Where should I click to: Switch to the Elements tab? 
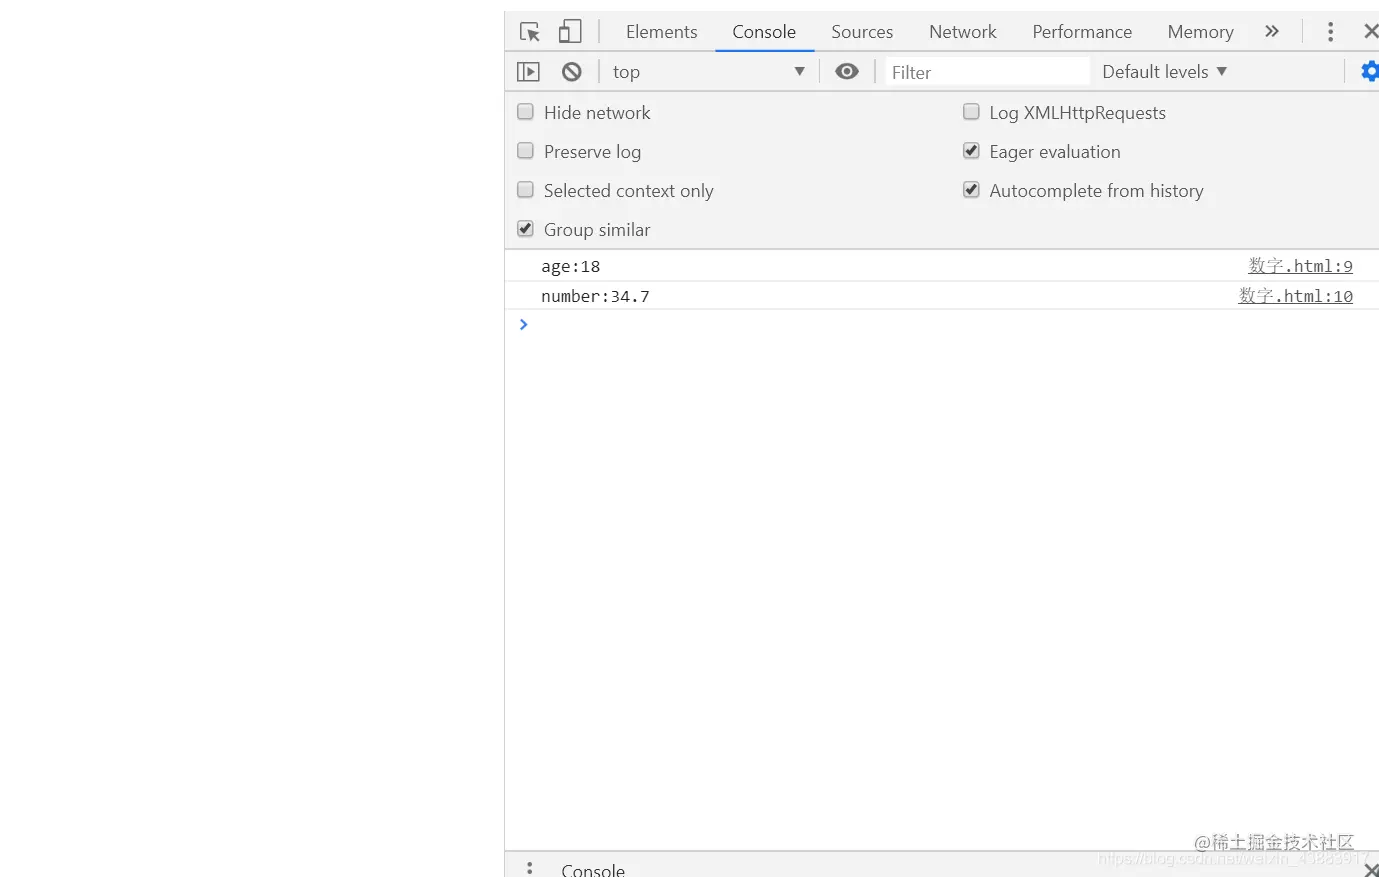coord(662,32)
